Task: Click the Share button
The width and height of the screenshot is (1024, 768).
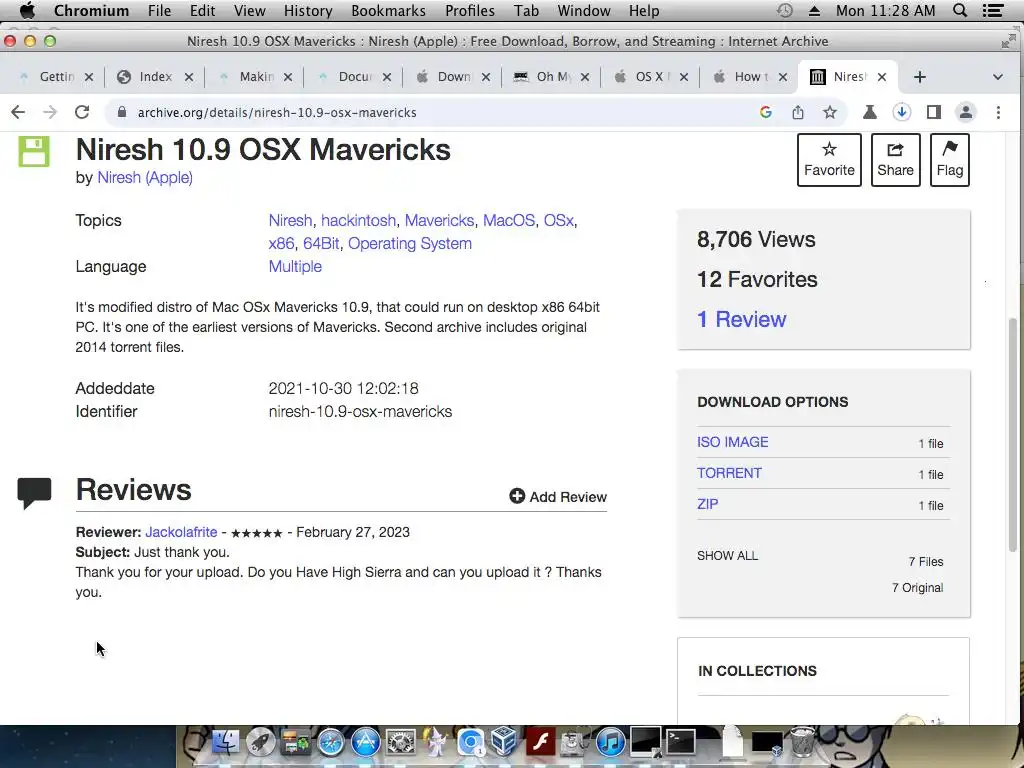Action: (895, 160)
